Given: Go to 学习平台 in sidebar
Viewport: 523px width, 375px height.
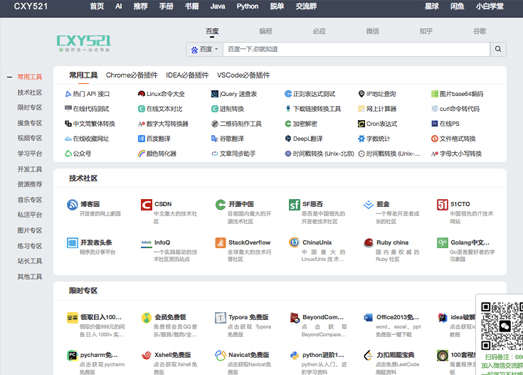Looking at the screenshot, I should pos(30,154).
